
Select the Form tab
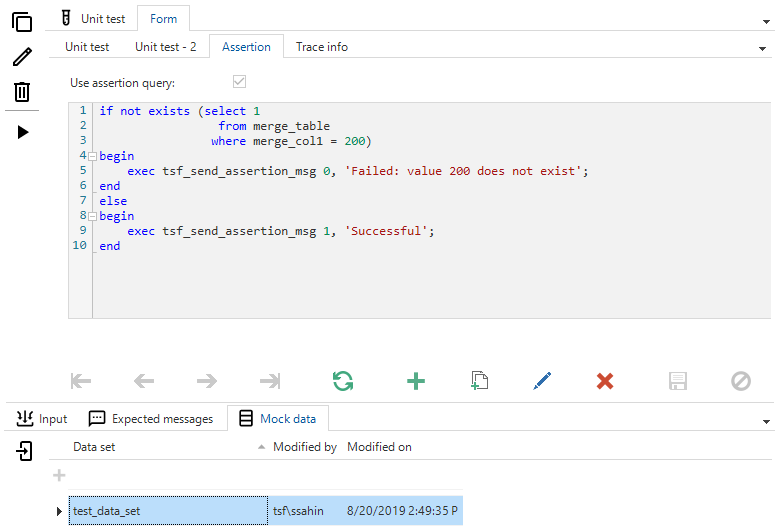pyautogui.click(x=163, y=19)
